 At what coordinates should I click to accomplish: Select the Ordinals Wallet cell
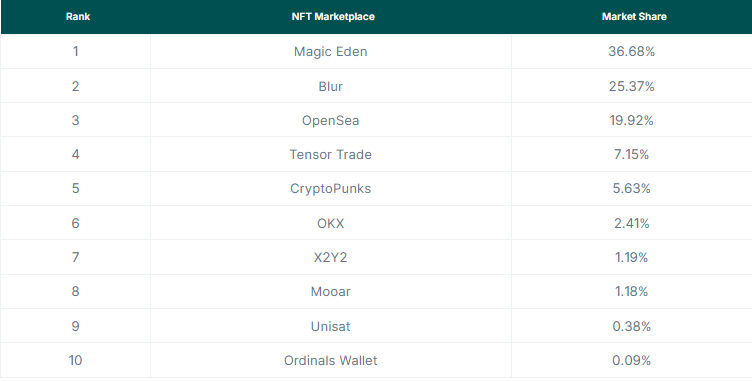click(x=330, y=360)
